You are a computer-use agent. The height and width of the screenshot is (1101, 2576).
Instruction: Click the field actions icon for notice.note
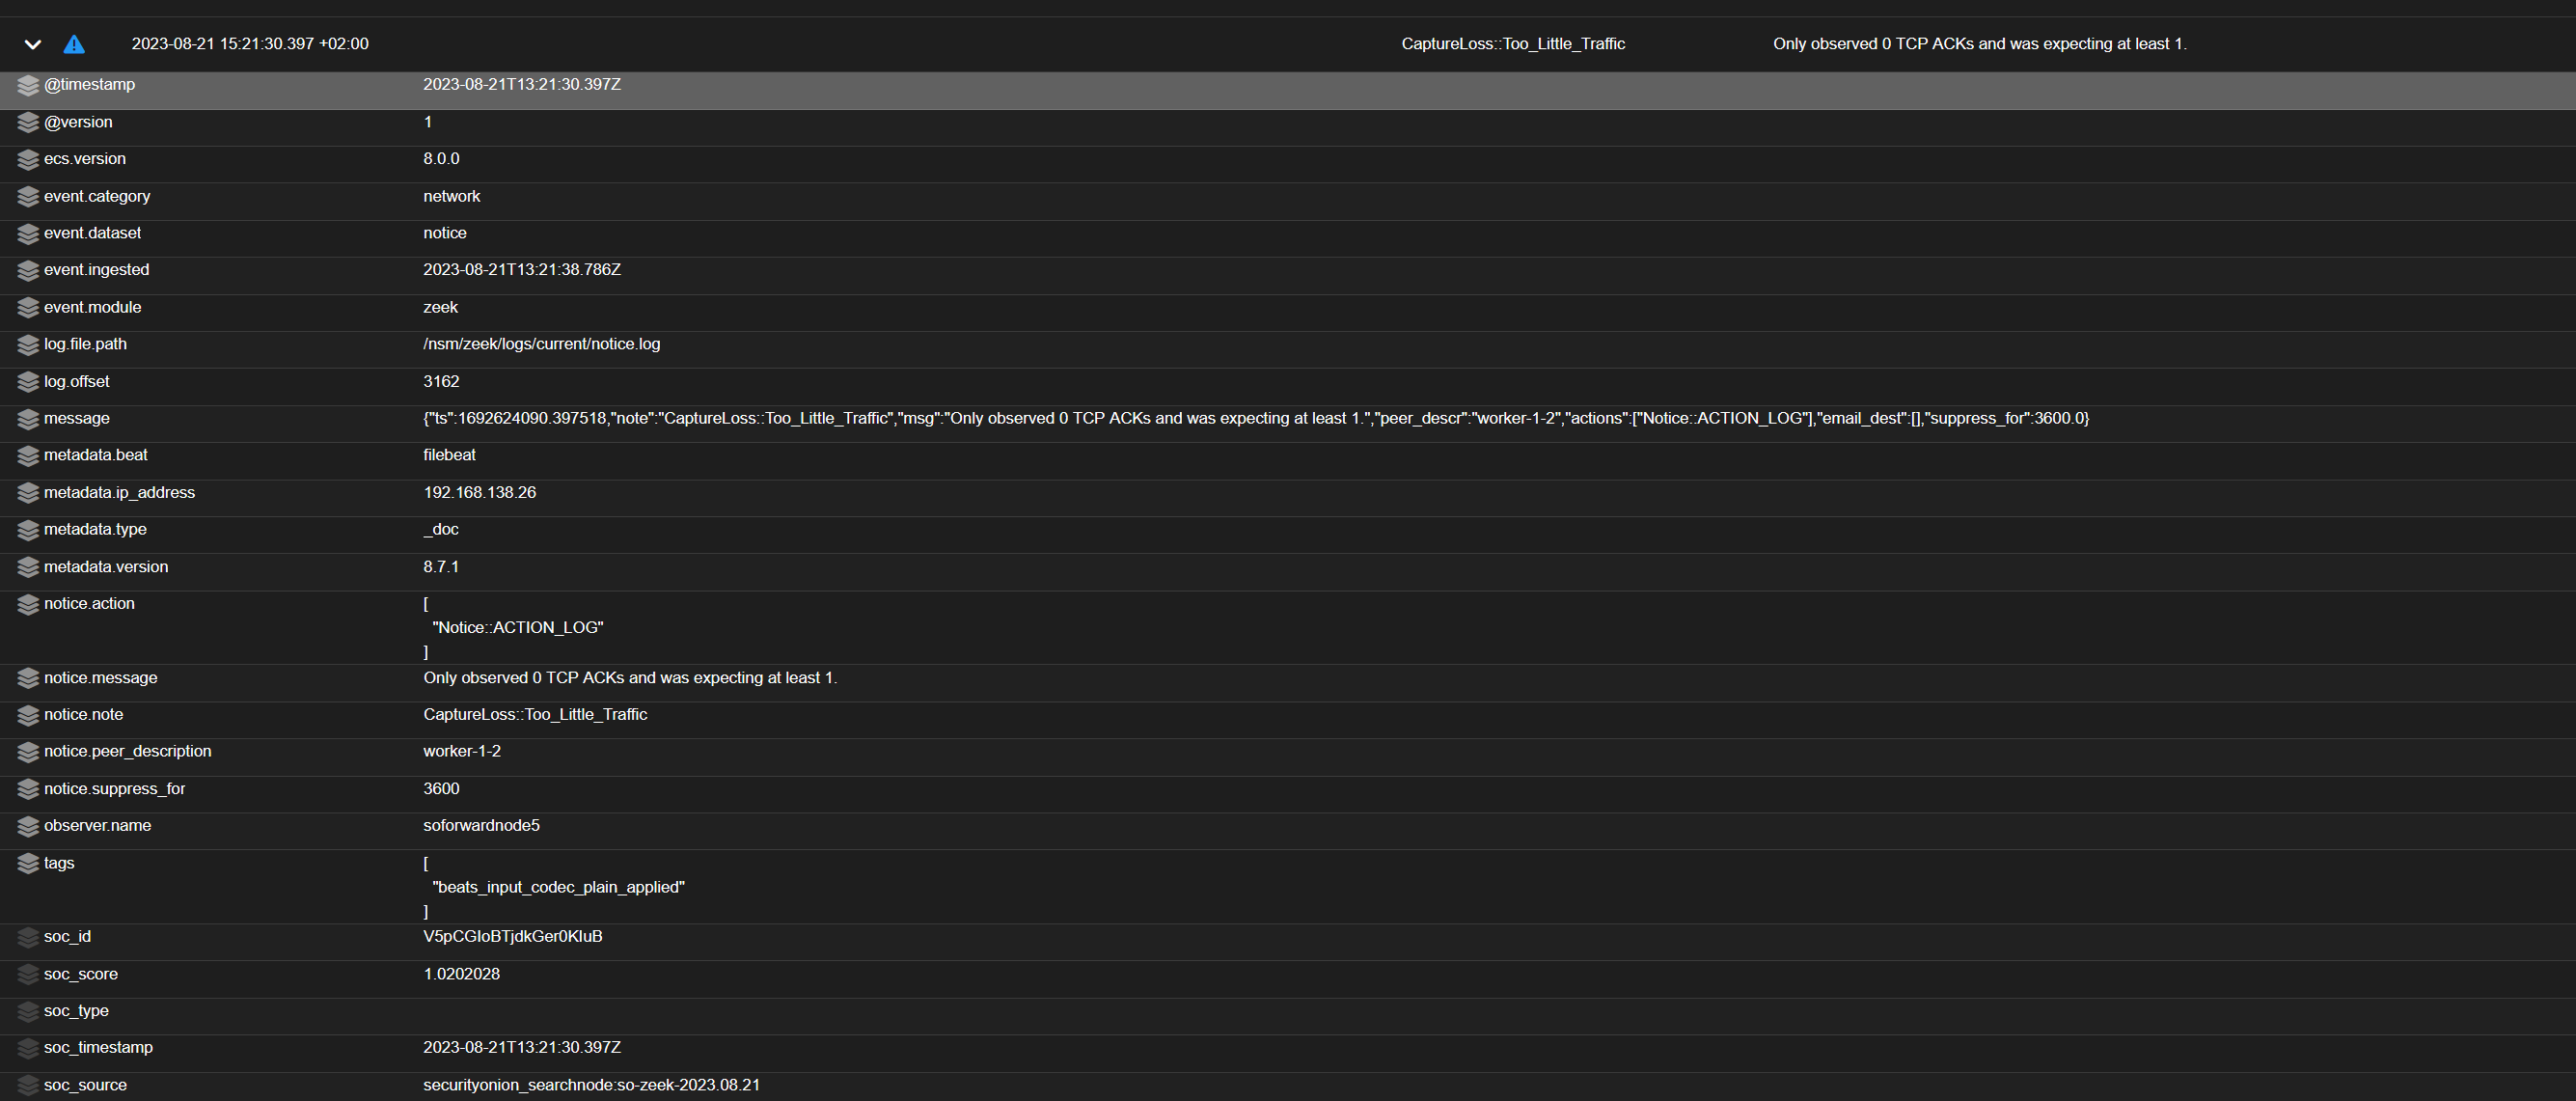point(27,714)
